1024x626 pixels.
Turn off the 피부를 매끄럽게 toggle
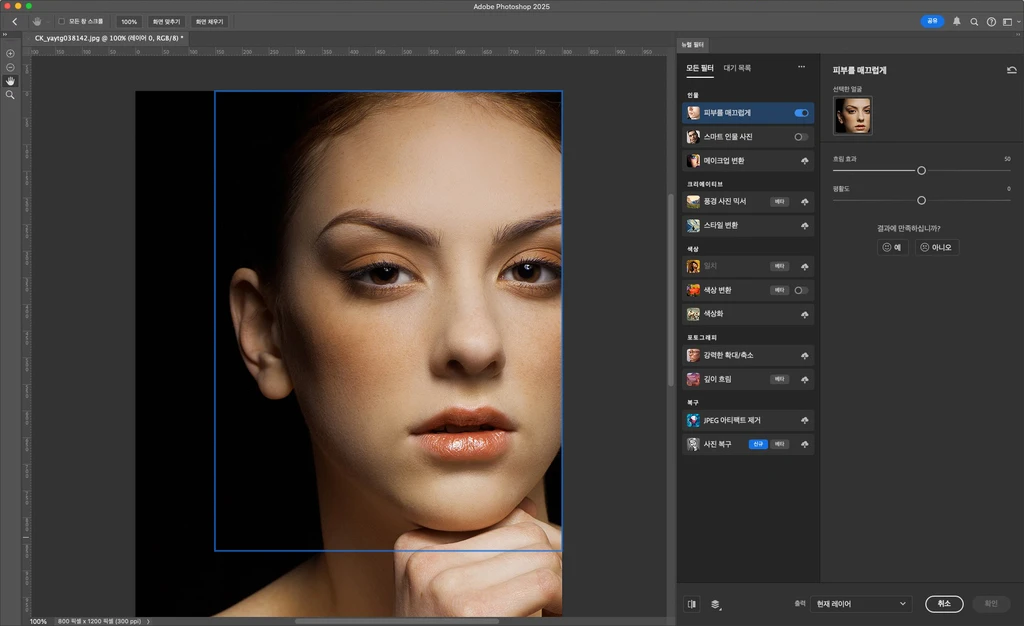(x=801, y=113)
